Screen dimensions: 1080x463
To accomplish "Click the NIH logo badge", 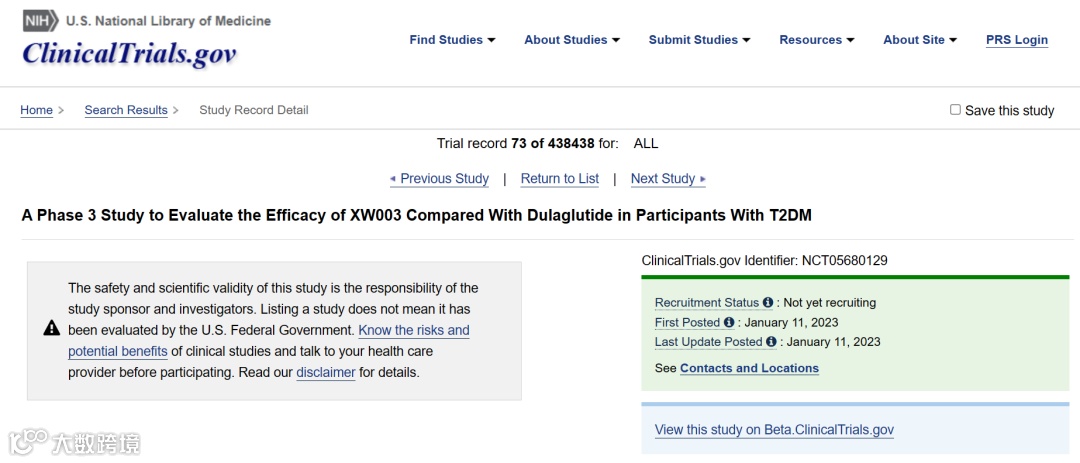I will (x=40, y=21).
